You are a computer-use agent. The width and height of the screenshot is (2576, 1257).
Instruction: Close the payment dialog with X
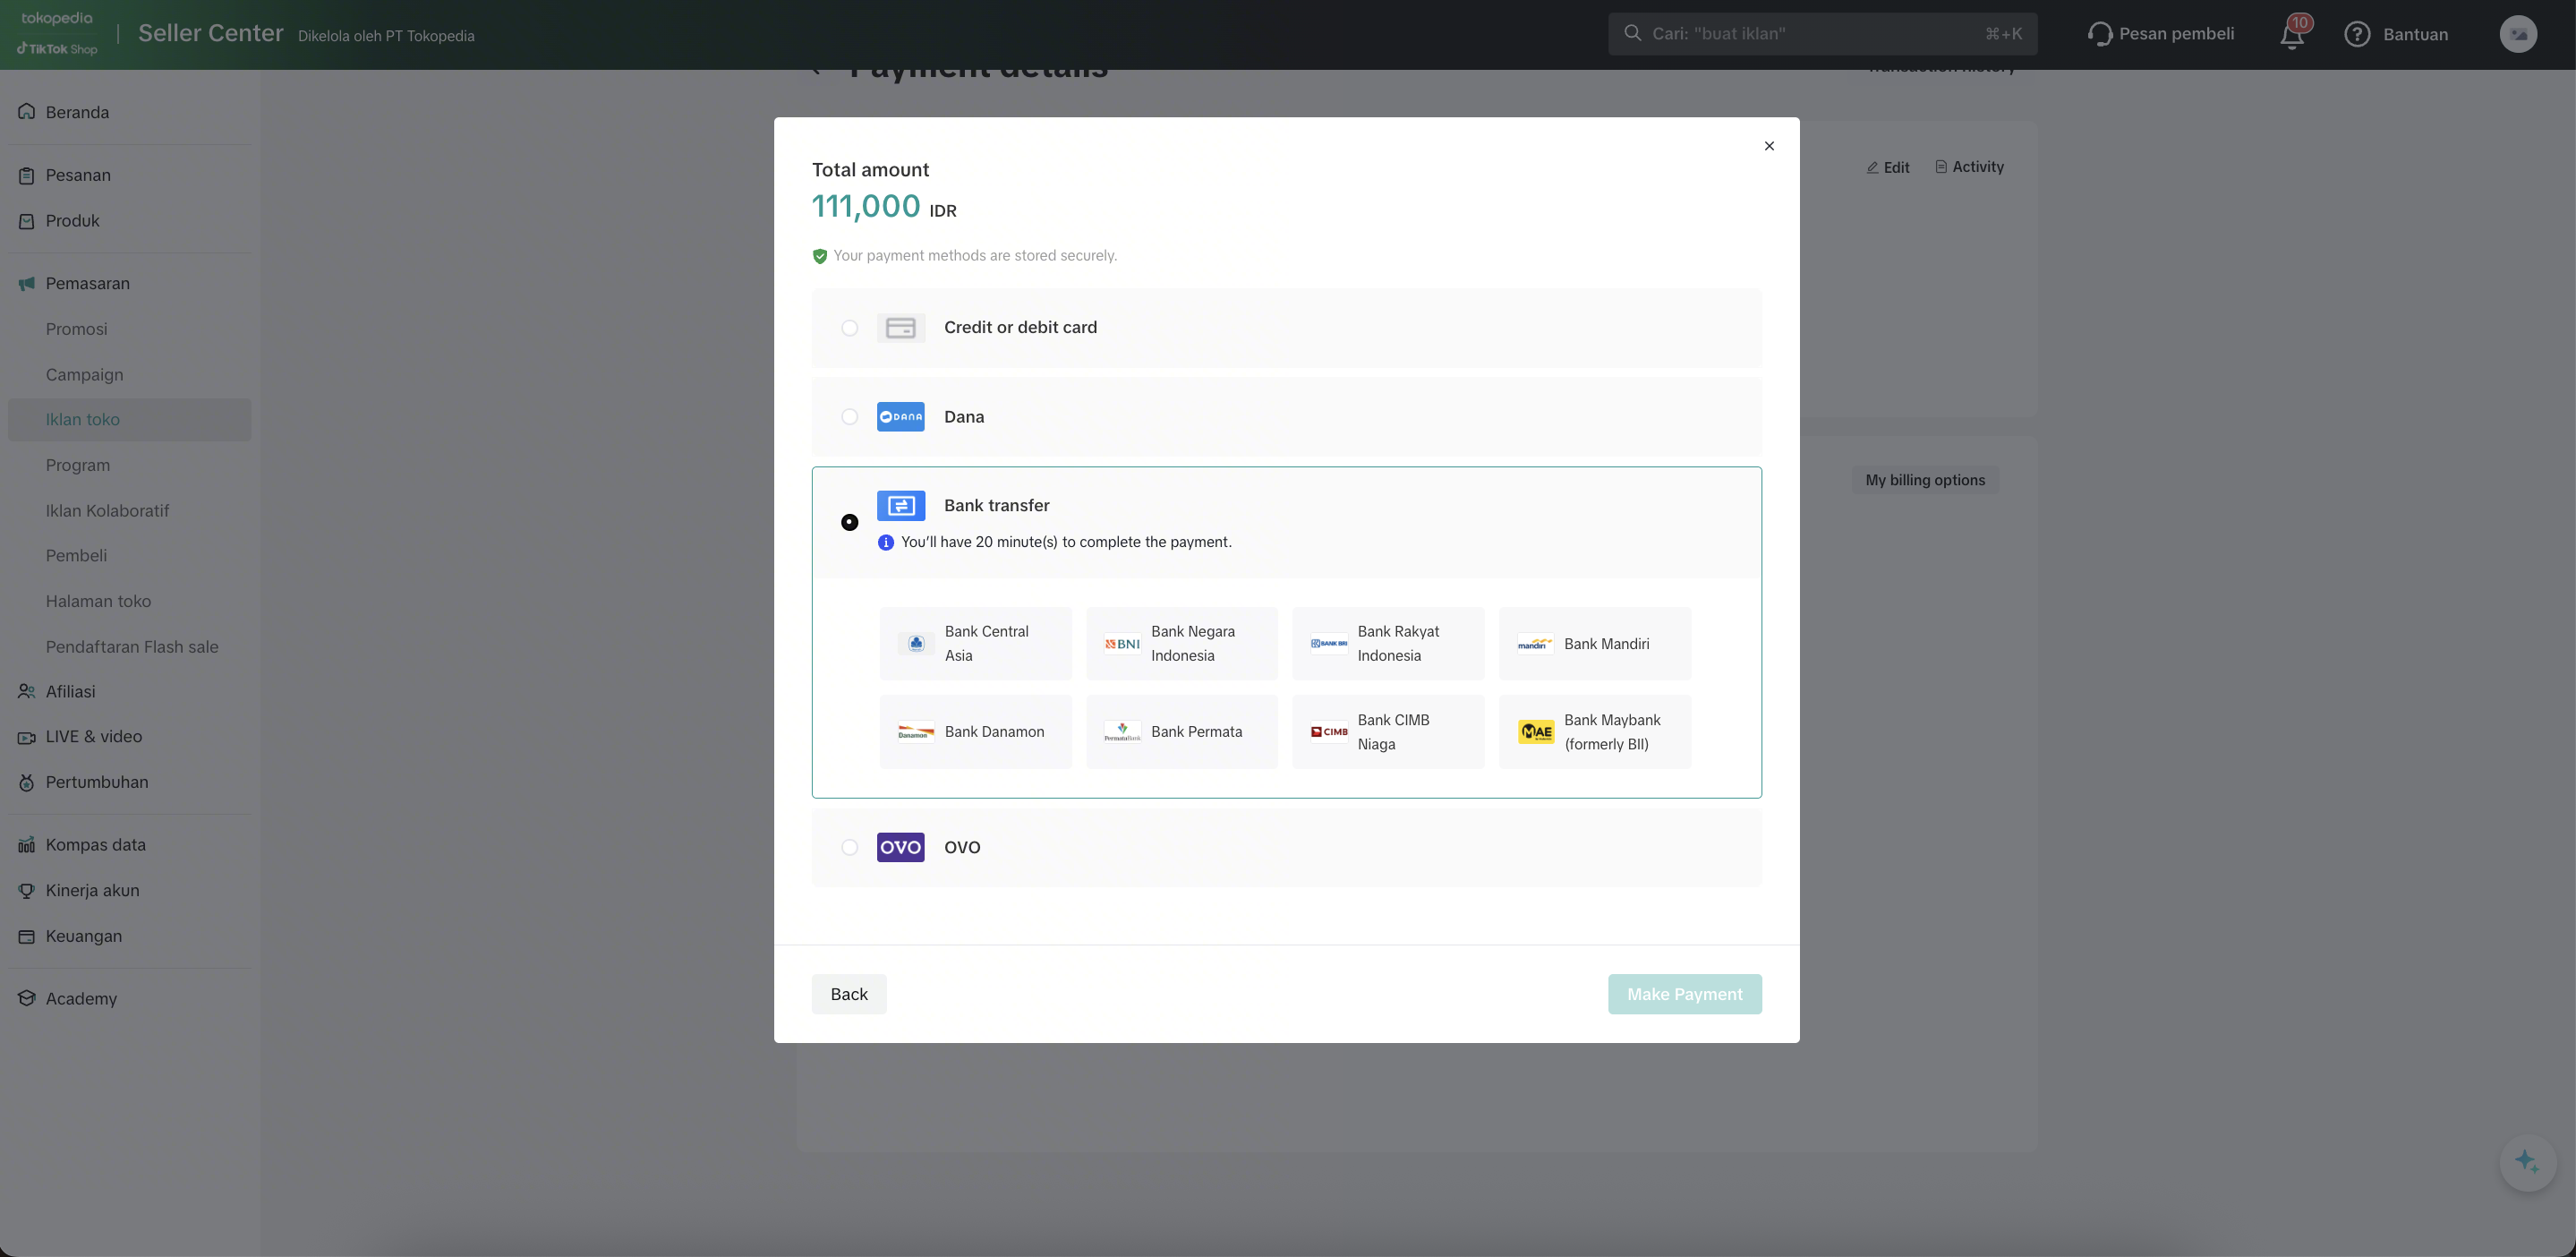point(1769,146)
